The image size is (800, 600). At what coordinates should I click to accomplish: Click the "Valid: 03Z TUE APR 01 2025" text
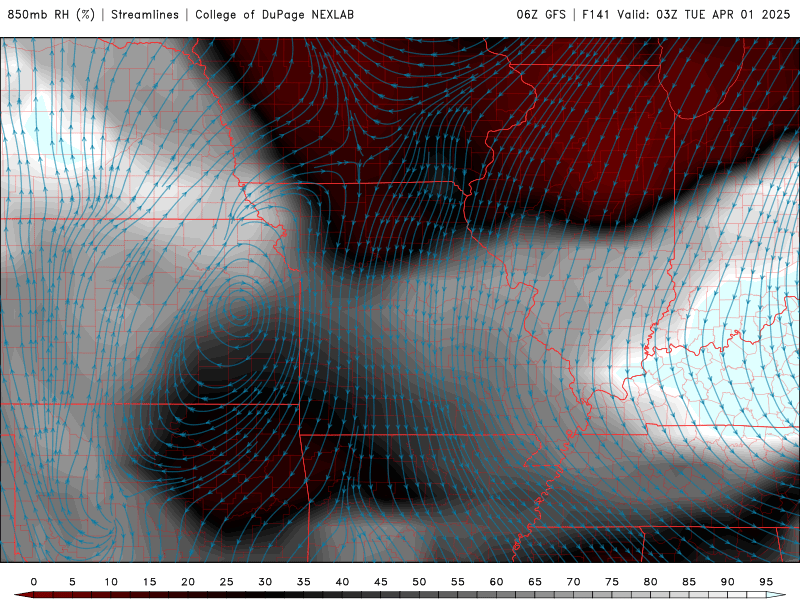[x=704, y=14]
